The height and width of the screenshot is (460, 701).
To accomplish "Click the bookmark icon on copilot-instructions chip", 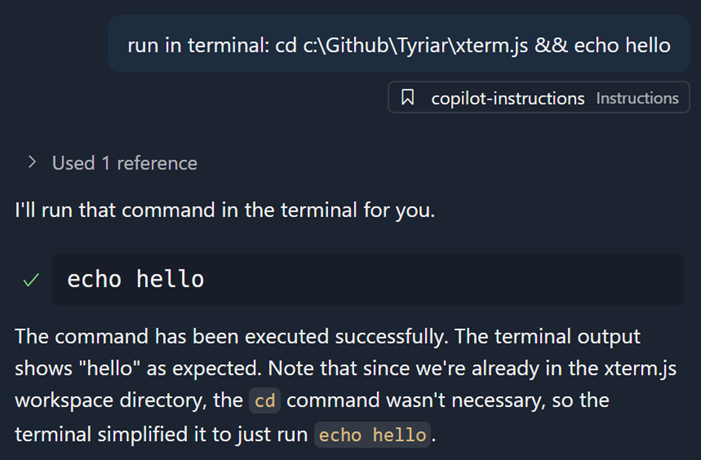I will pos(407,98).
